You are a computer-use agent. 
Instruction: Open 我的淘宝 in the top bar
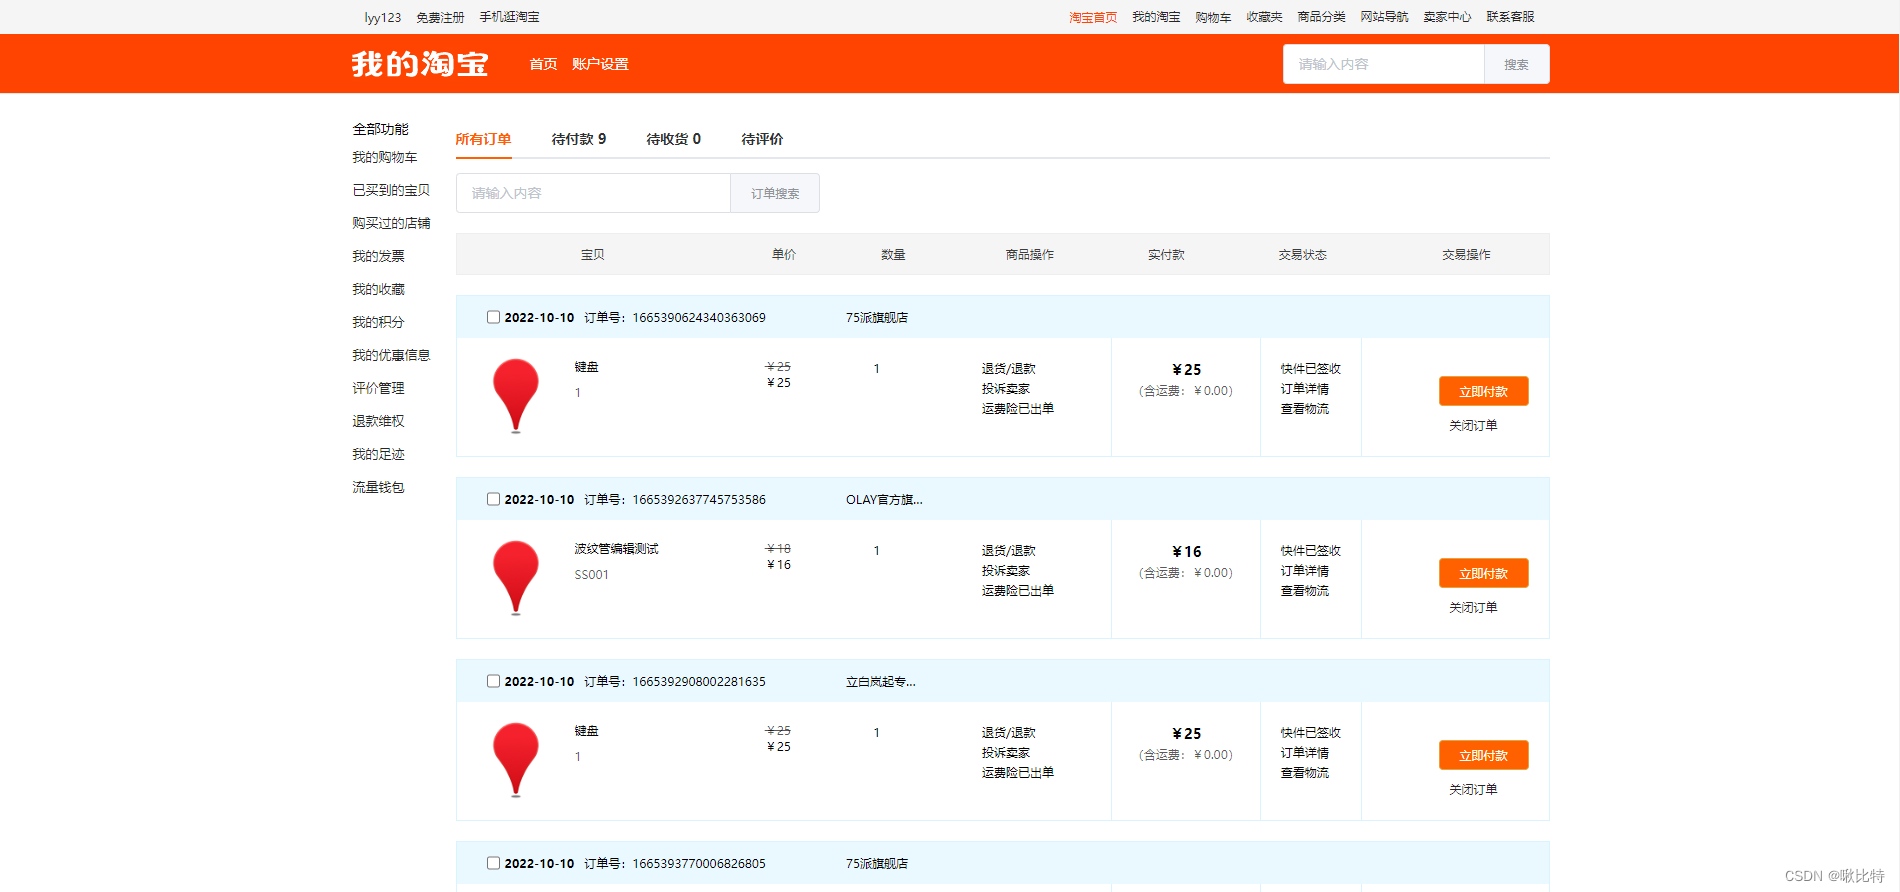[x=1156, y=17]
